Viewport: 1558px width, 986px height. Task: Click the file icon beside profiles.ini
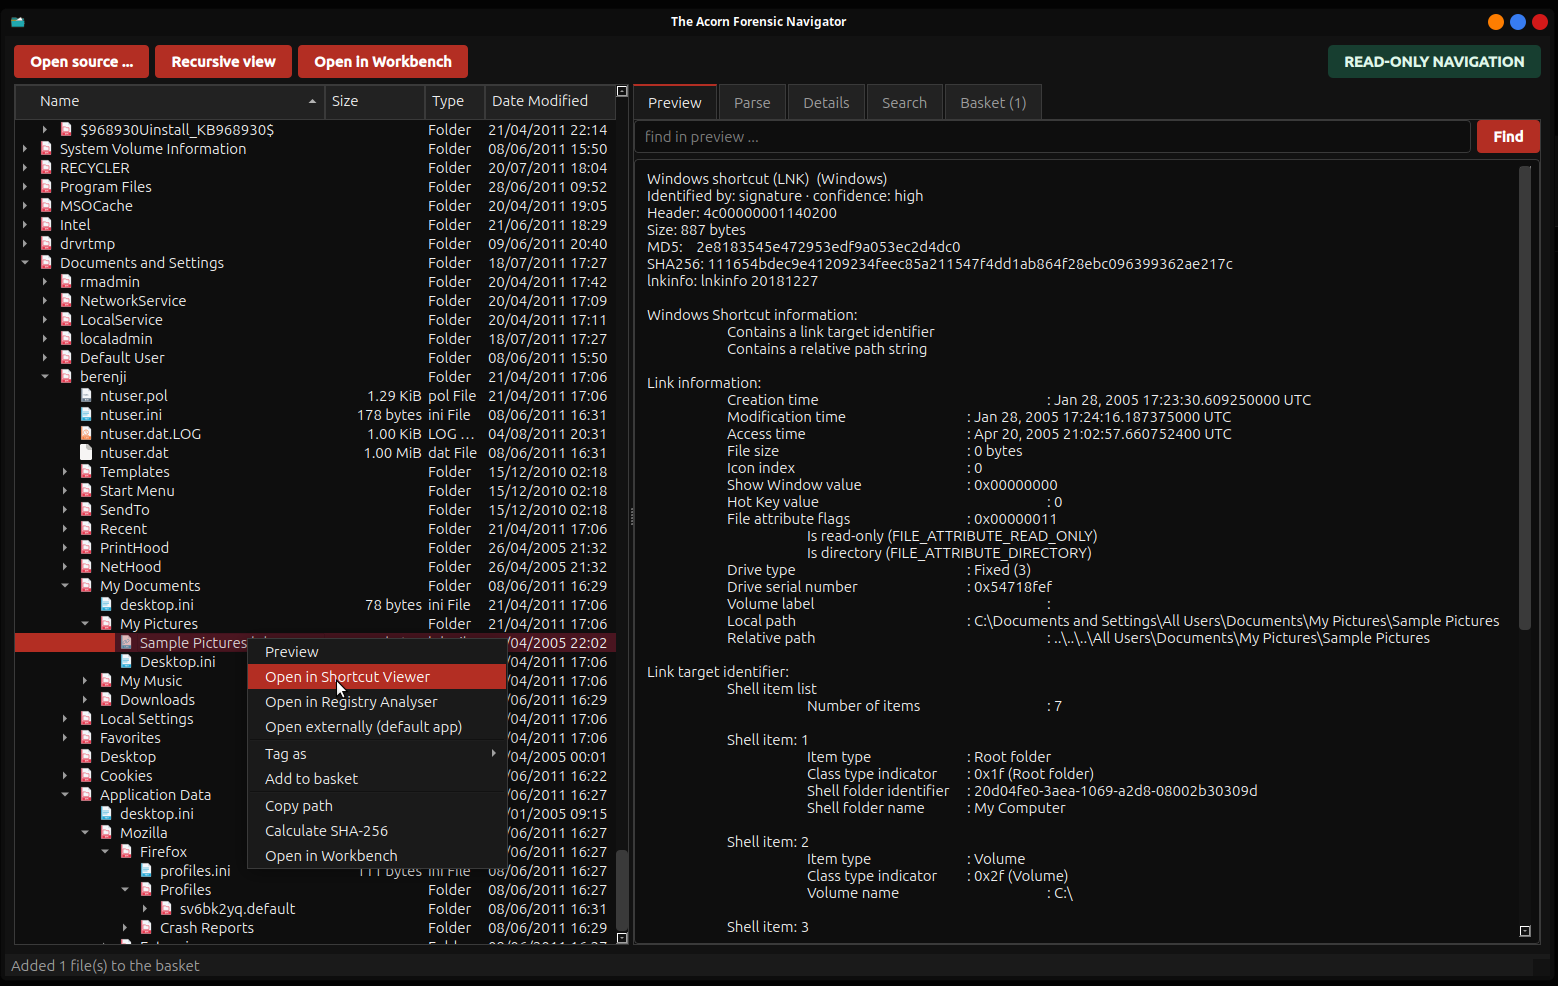coord(146,871)
